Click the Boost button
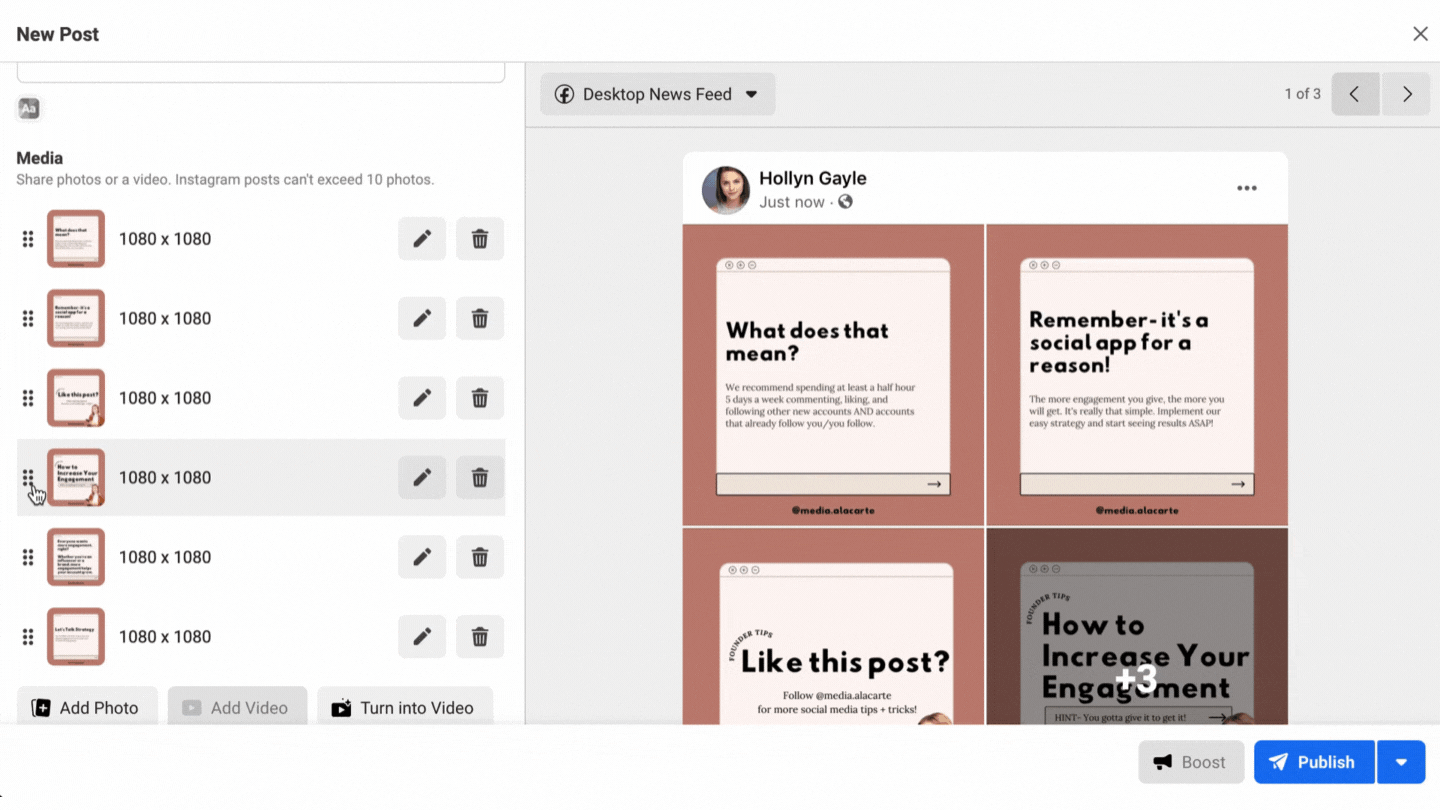Screen dimensions: 1440x810 coord(1191,762)
